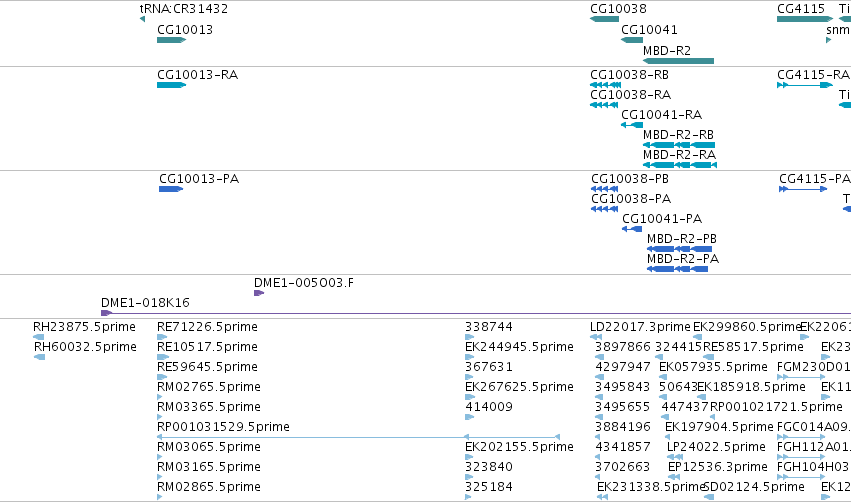Select the EK299860.5prime EST
This screenshot has height=502, width=851.
coord(698,337)
